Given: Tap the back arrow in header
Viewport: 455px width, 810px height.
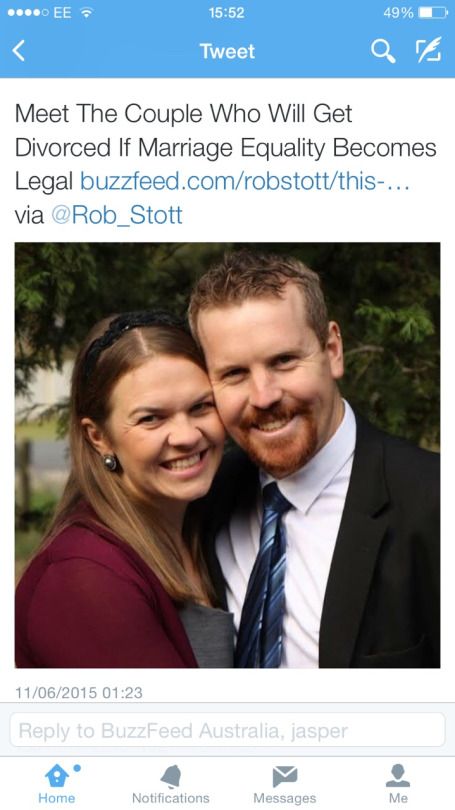Looking at the screenshot, I should [x=19, y=51].
